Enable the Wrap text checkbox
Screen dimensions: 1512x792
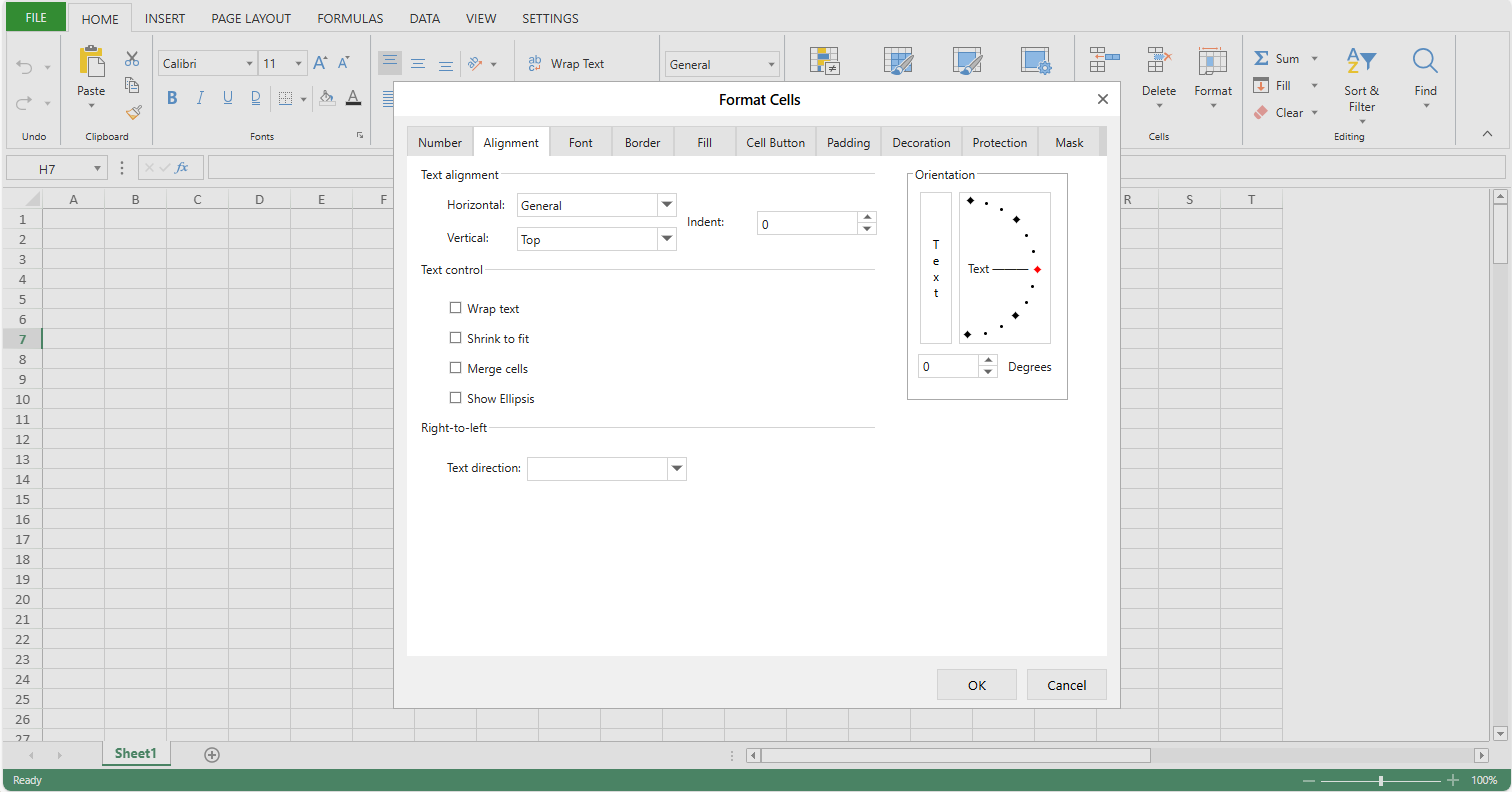point(456,308)
